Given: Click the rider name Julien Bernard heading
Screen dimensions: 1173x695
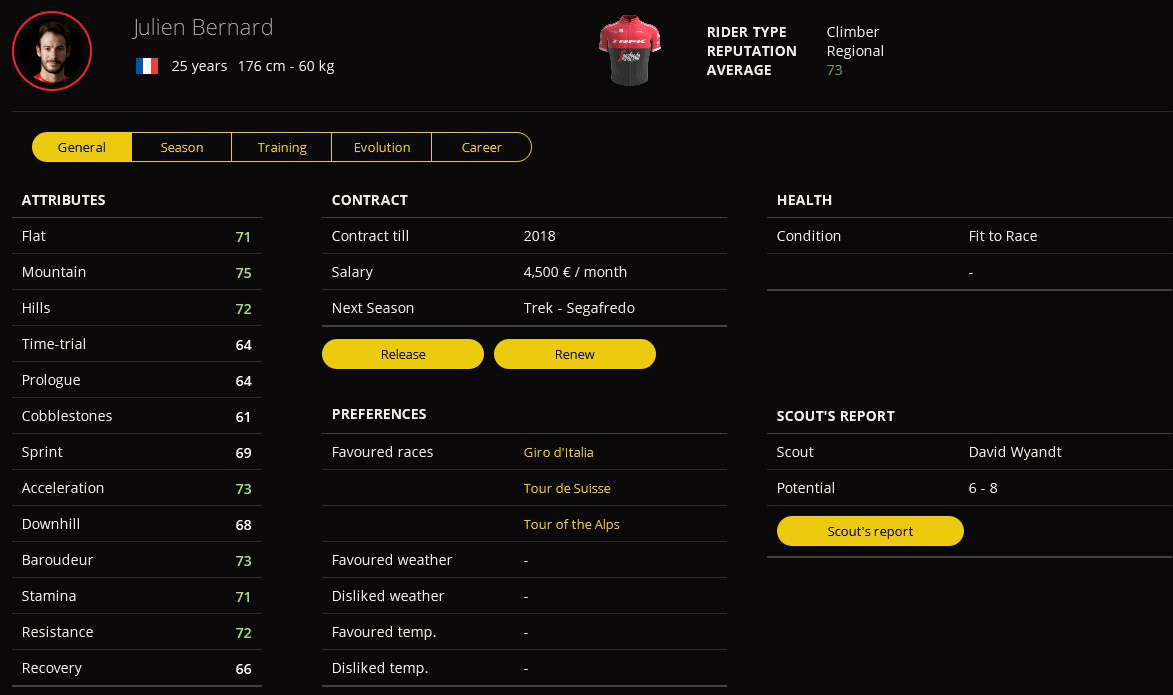Looking at the screenshot, I should (203, 28).
